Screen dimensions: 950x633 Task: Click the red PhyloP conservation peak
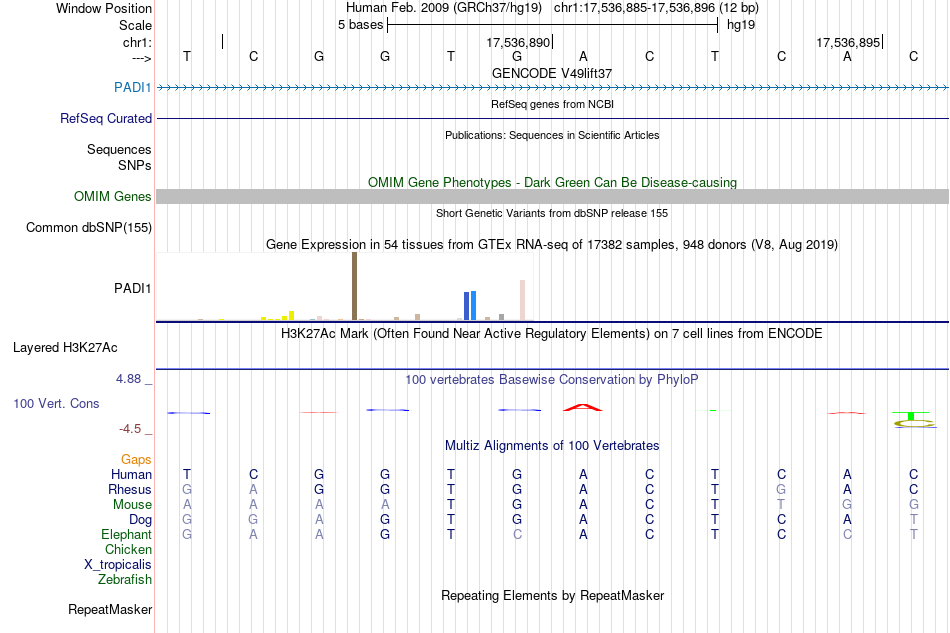tap(583, 408)
